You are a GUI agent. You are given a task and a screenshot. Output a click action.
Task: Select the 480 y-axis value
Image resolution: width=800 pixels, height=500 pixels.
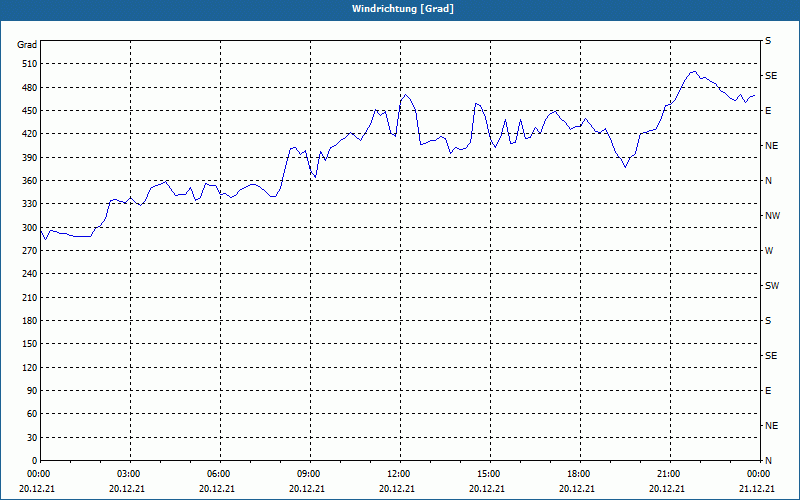point(30,88)
